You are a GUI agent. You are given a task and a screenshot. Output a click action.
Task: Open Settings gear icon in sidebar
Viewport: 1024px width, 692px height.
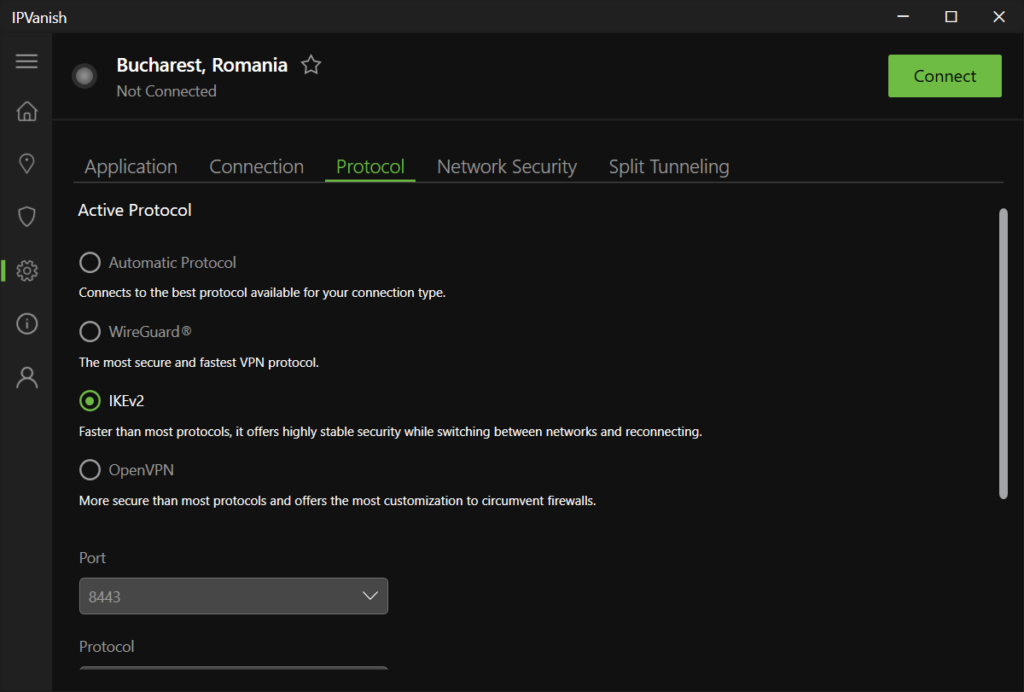coord(27,270)
